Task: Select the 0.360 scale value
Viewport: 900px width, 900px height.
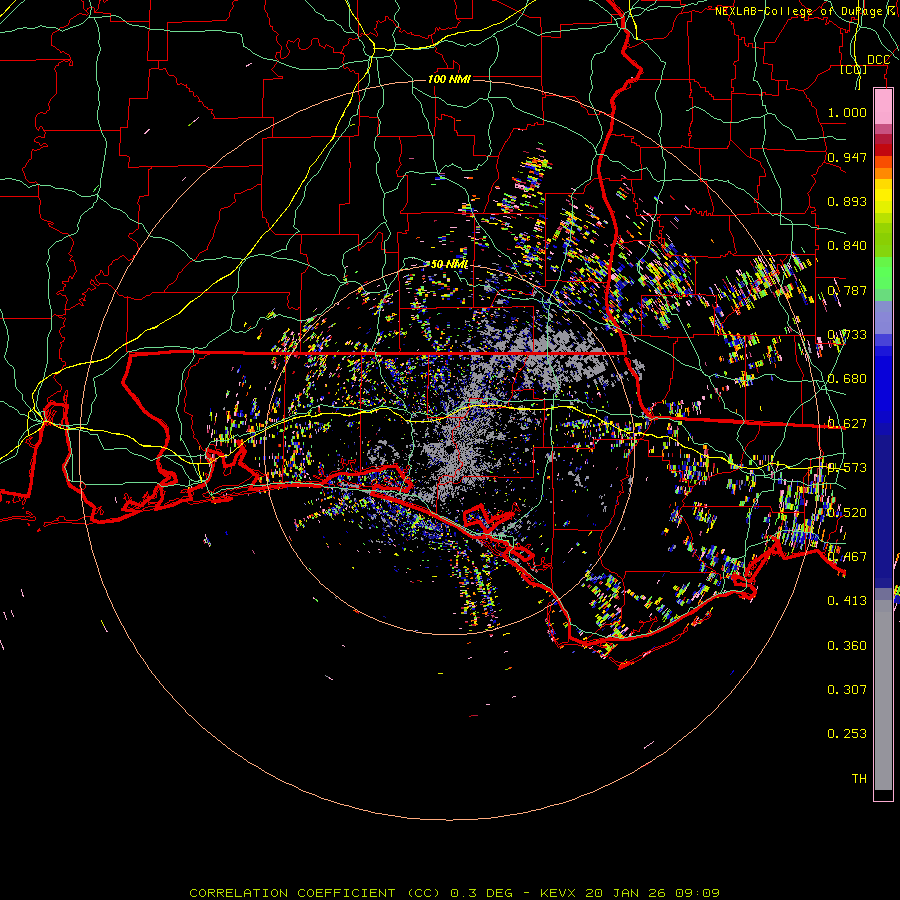Action: [x=847, y=646]
